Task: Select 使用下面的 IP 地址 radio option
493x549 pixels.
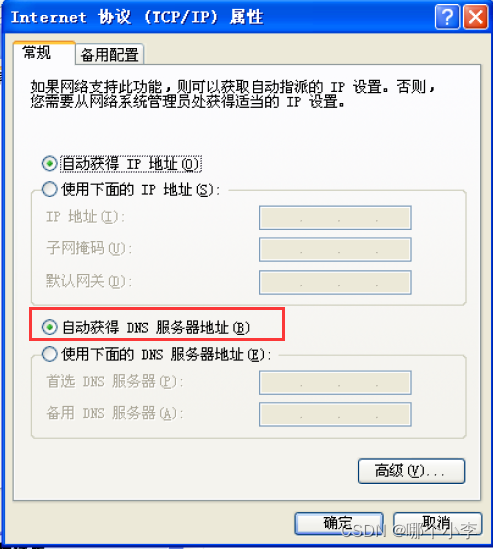Action: 49,189
